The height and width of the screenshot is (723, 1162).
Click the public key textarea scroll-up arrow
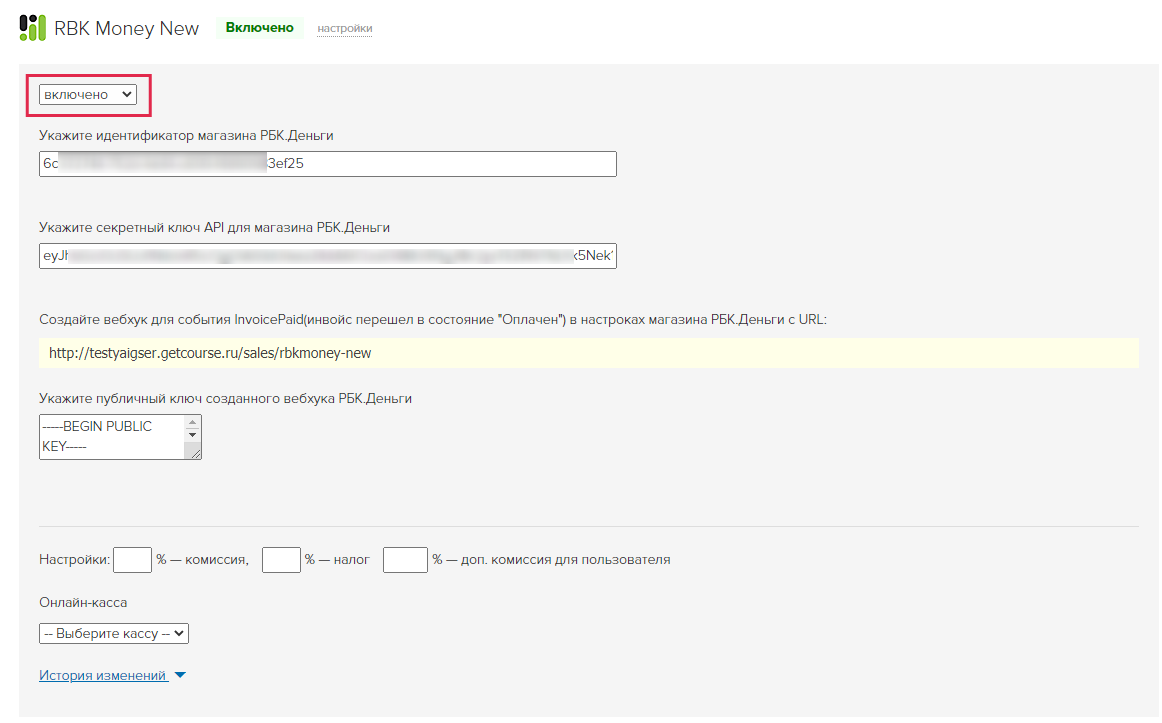pos(193,422)
